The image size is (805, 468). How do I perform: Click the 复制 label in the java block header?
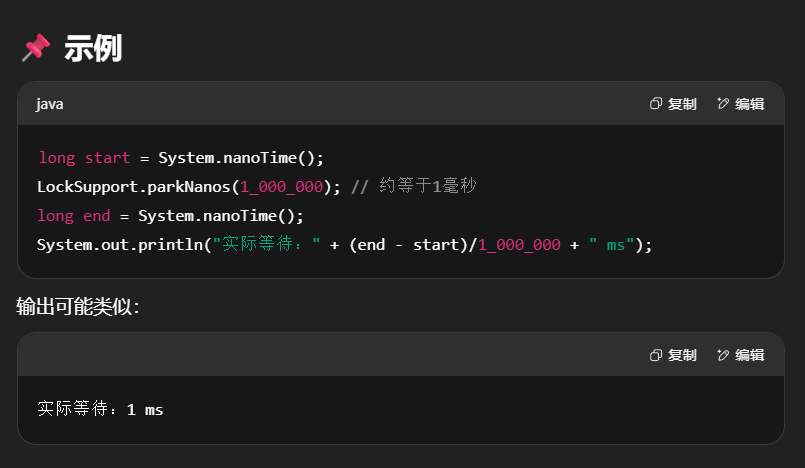682,104
